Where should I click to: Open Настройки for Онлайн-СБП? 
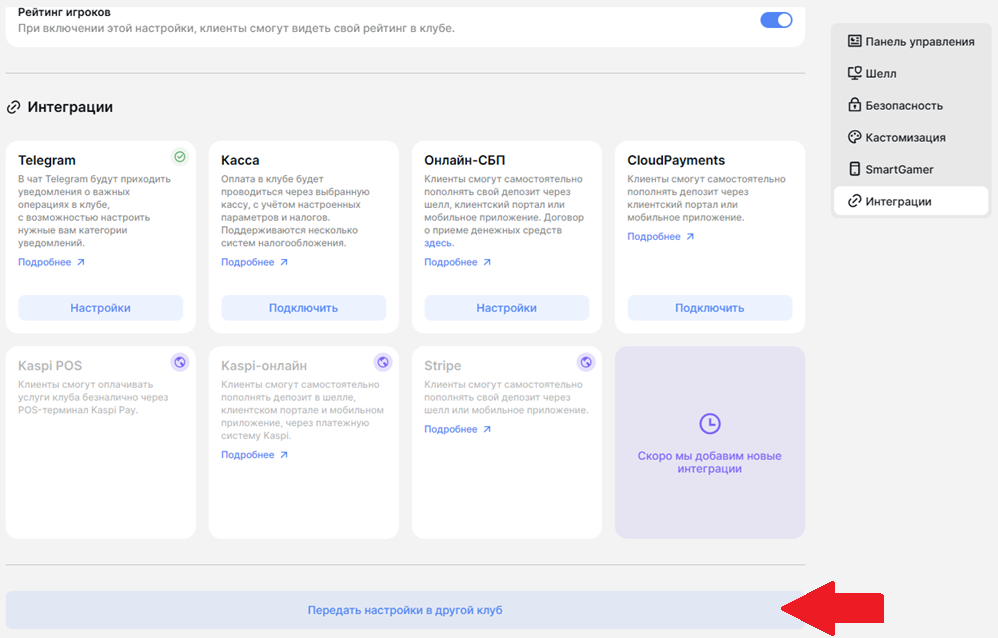tap(507, 308)
